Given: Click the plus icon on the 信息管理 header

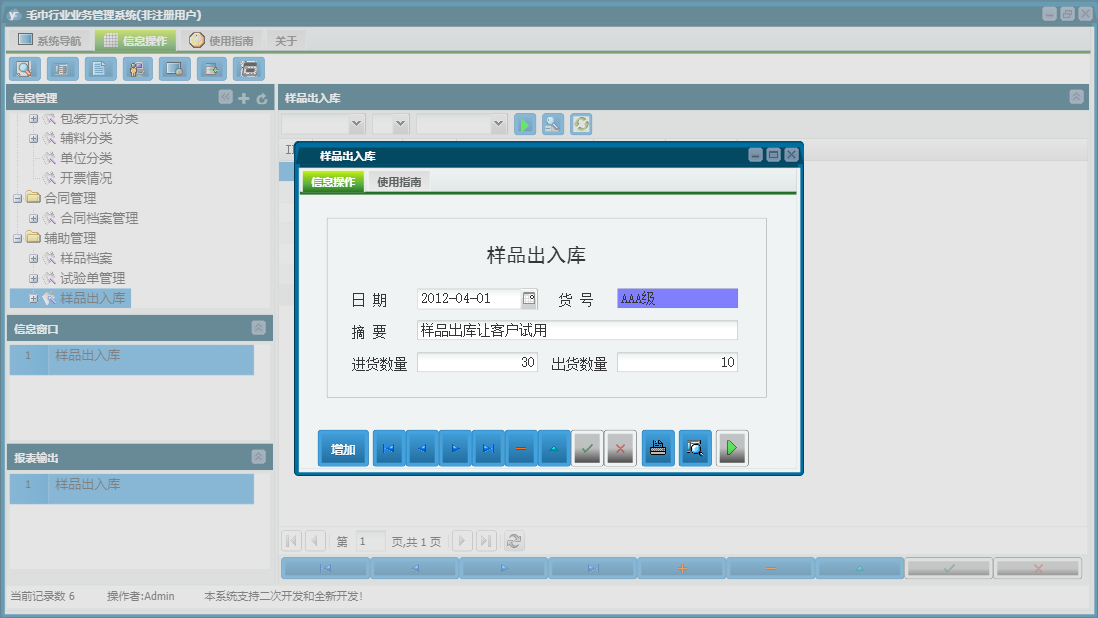Looking at the screenshot, I should tap(243, 97).
